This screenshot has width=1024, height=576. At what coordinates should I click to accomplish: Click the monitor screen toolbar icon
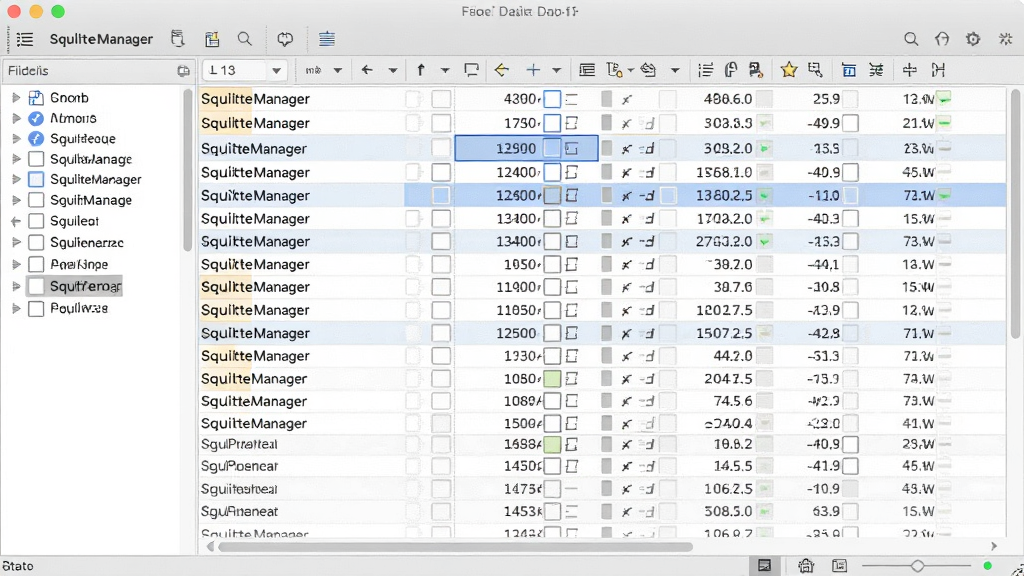(471, 70)
